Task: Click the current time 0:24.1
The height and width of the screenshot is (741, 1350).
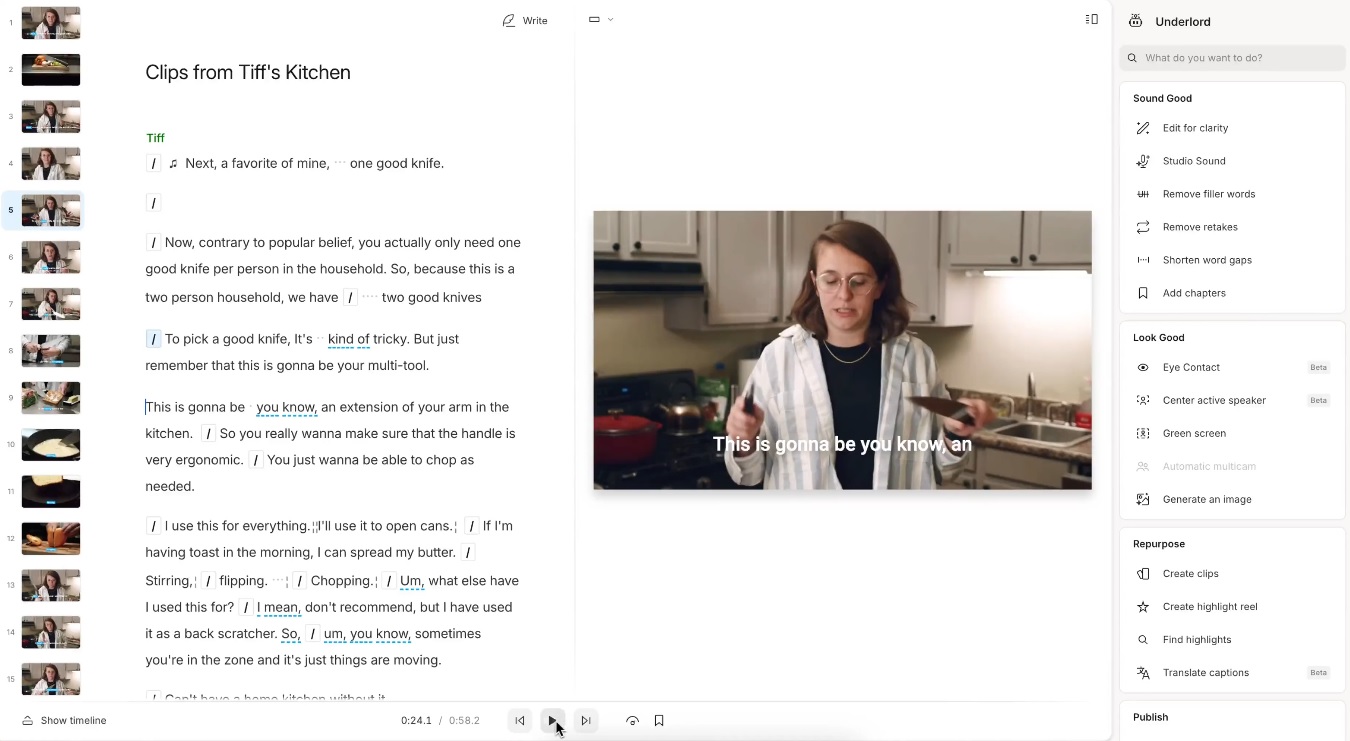Action: tap(416, 720)
